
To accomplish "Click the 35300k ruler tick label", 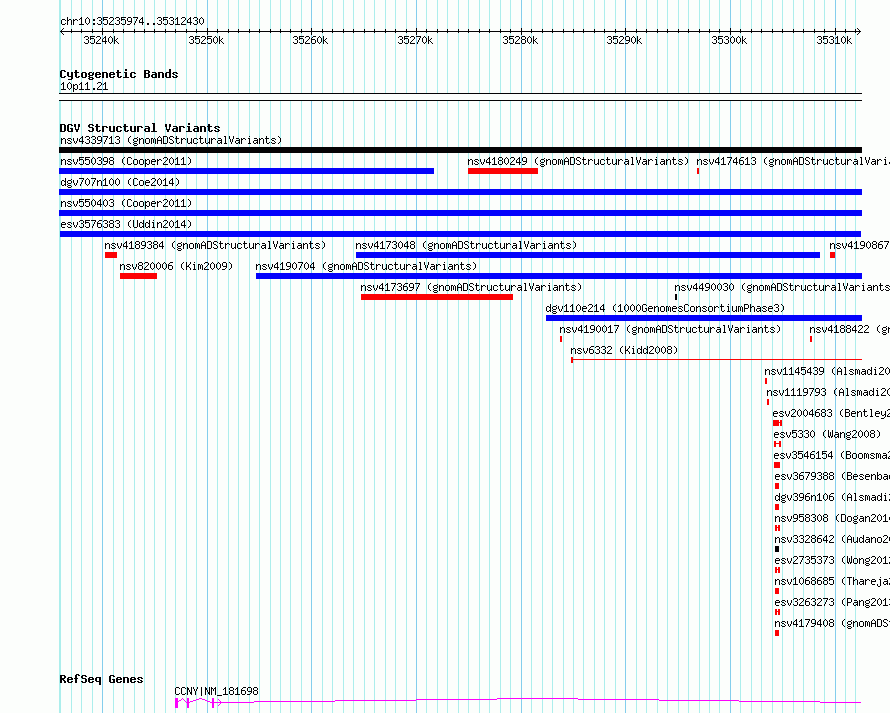I will point(729,40).
